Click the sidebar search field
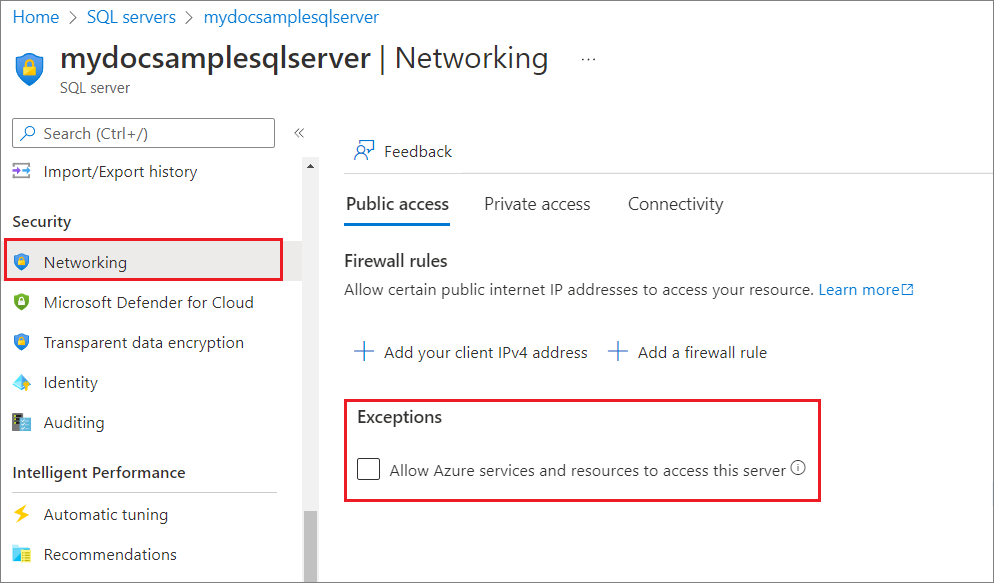This screenshot has height=584, width=996. click(x=143, y=132)
